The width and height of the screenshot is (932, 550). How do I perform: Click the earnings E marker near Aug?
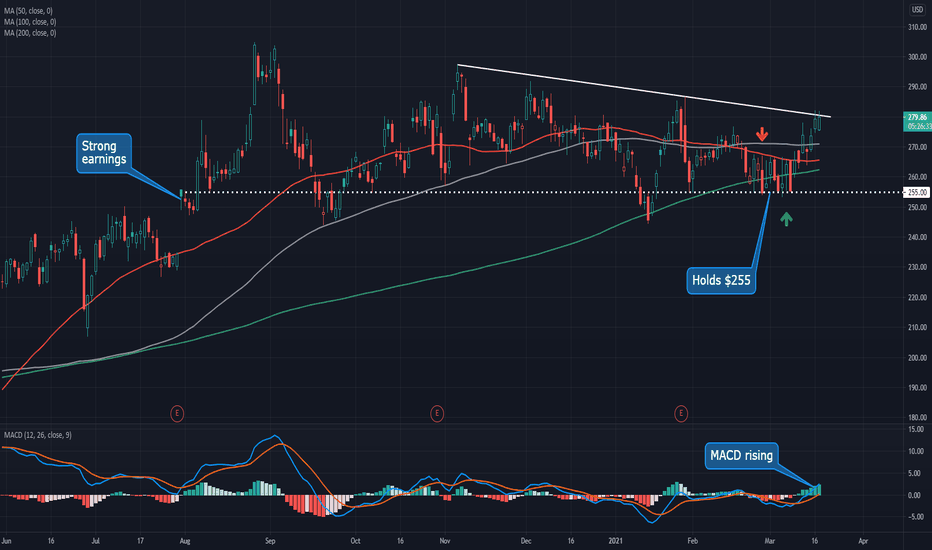pyautogui.click(x=177, y=413)
